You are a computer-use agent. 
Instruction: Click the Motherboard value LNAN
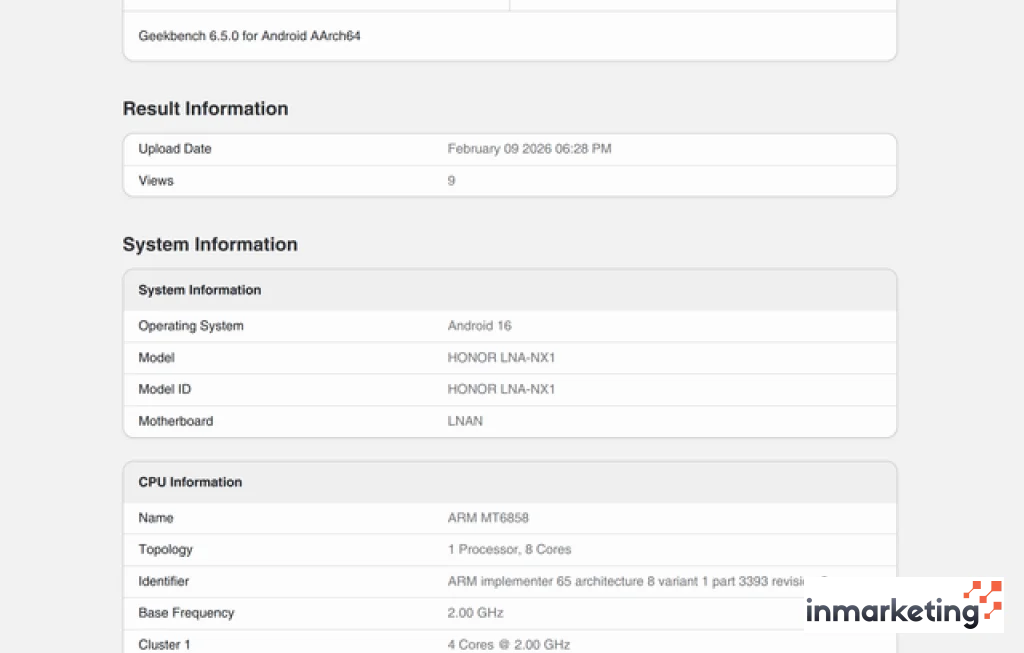point(465,421)
